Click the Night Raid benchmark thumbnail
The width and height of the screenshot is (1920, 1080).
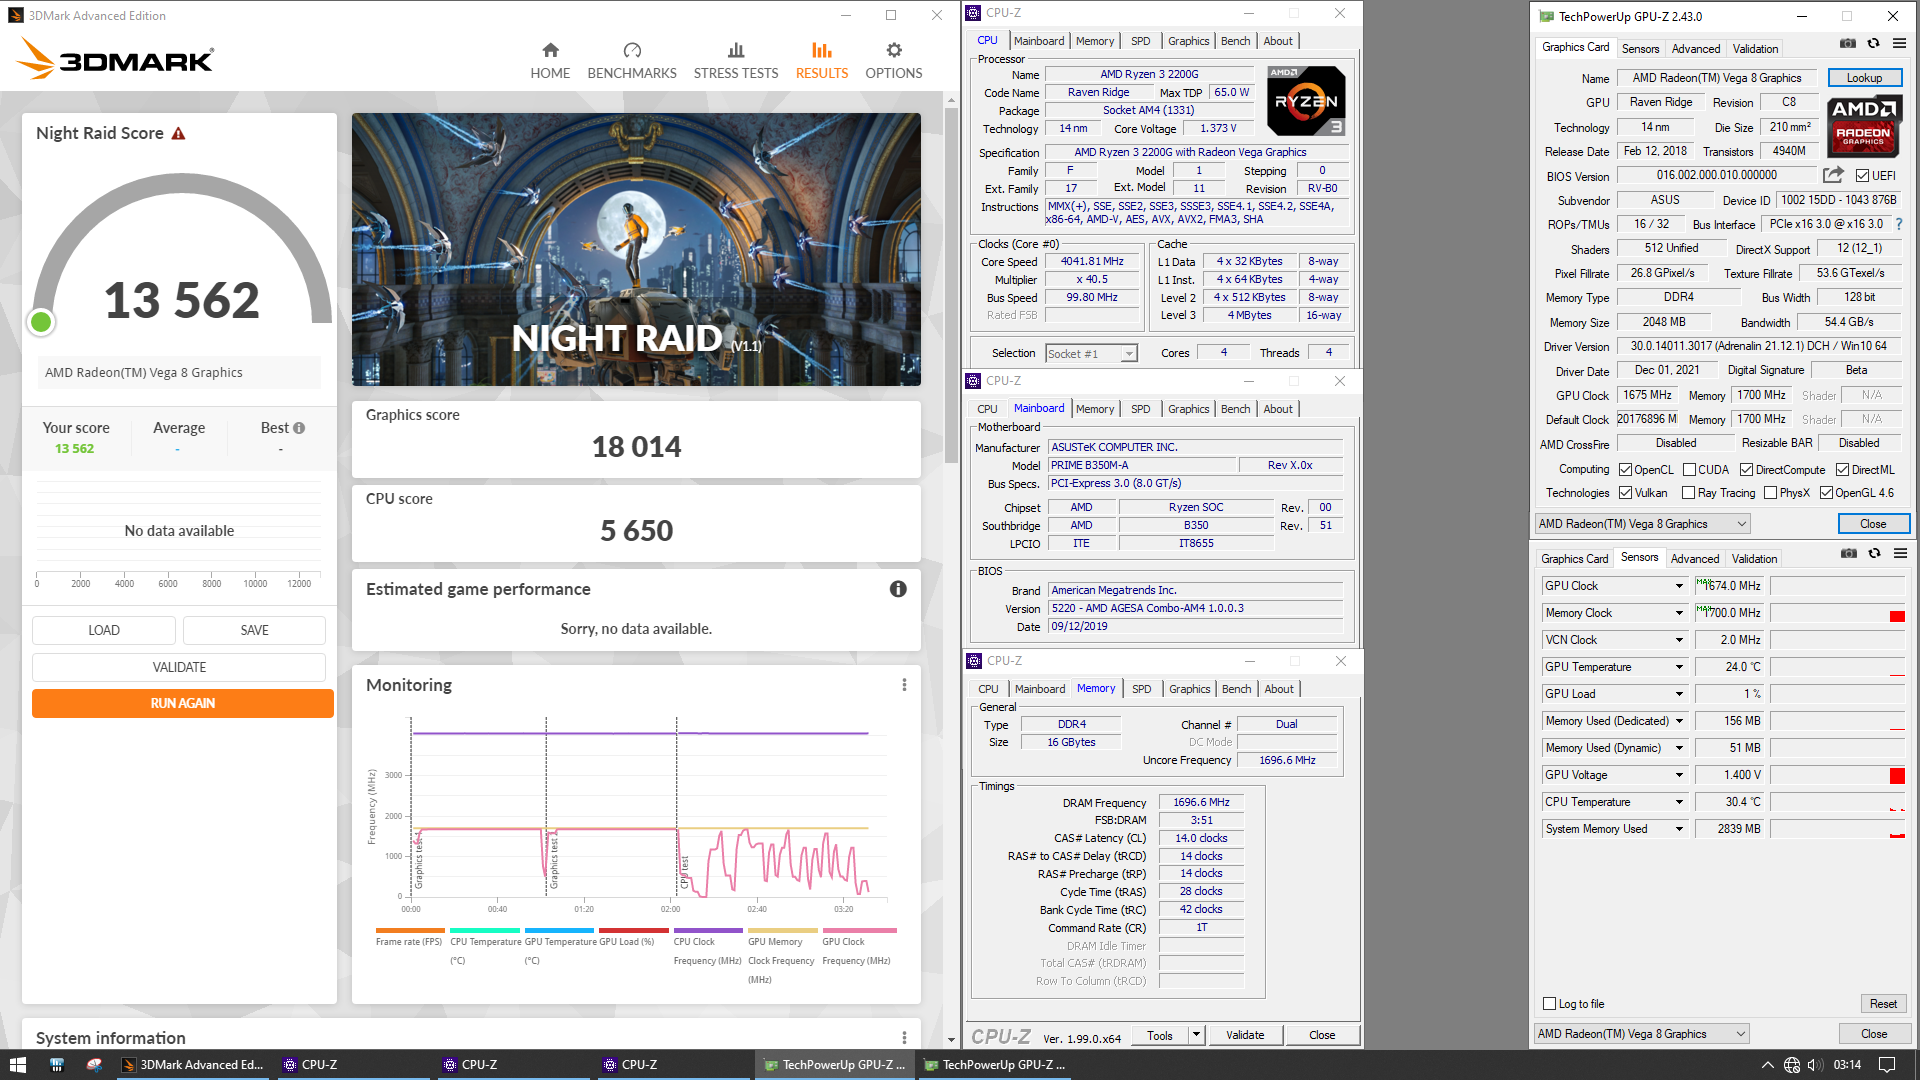coord(636,249)
